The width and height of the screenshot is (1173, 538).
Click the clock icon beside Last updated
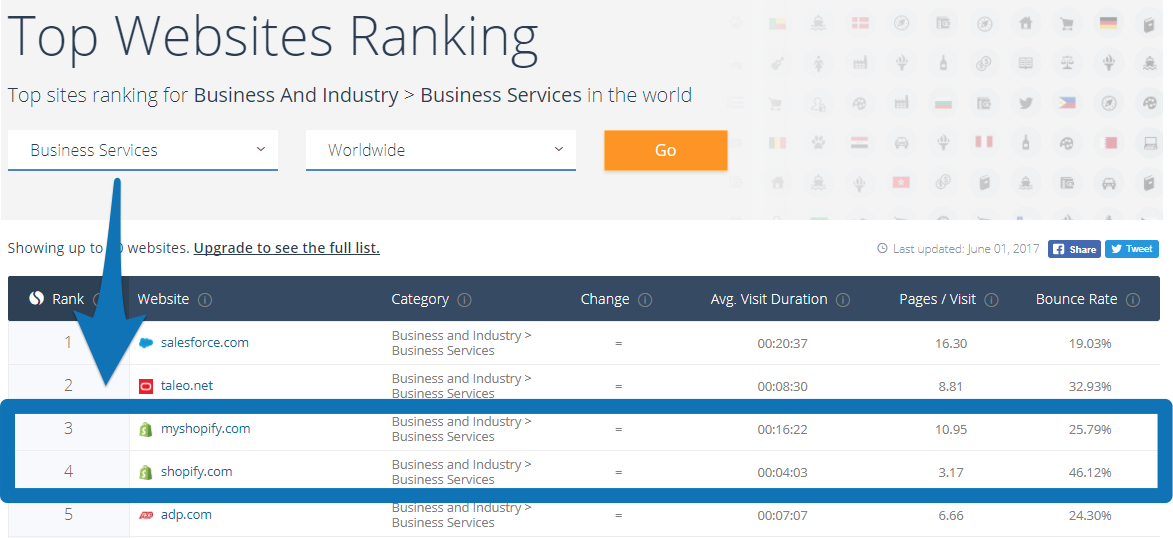coord(882,248)
